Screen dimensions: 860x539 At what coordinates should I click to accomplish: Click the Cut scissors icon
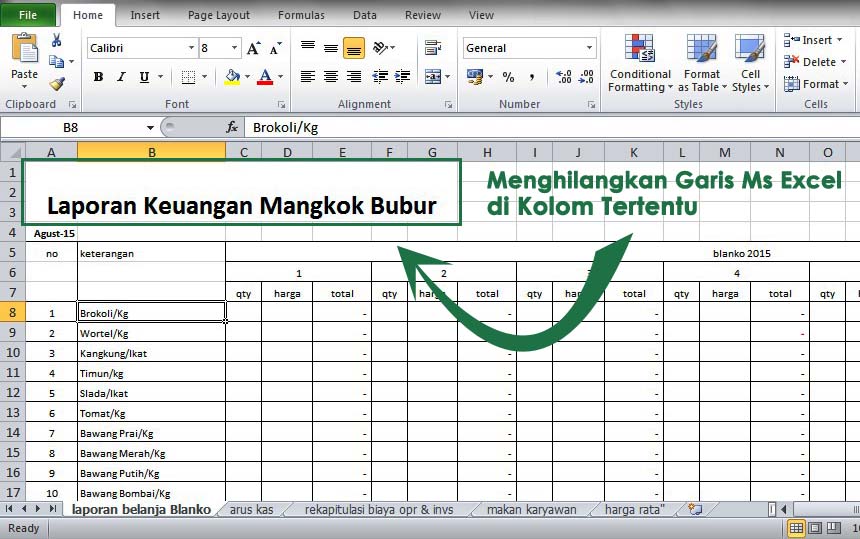tap(56, 40)
